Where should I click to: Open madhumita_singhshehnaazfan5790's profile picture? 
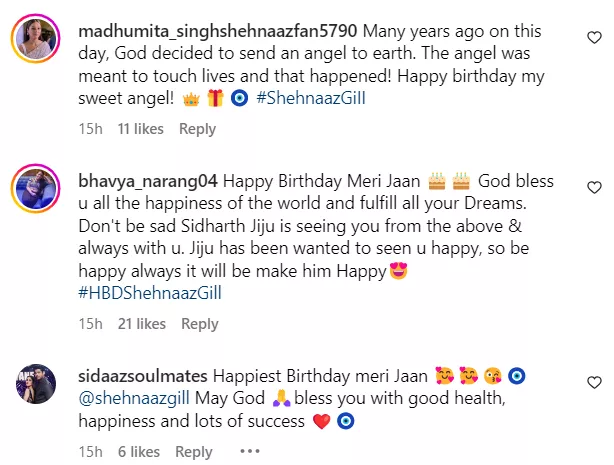click(36, 38)
